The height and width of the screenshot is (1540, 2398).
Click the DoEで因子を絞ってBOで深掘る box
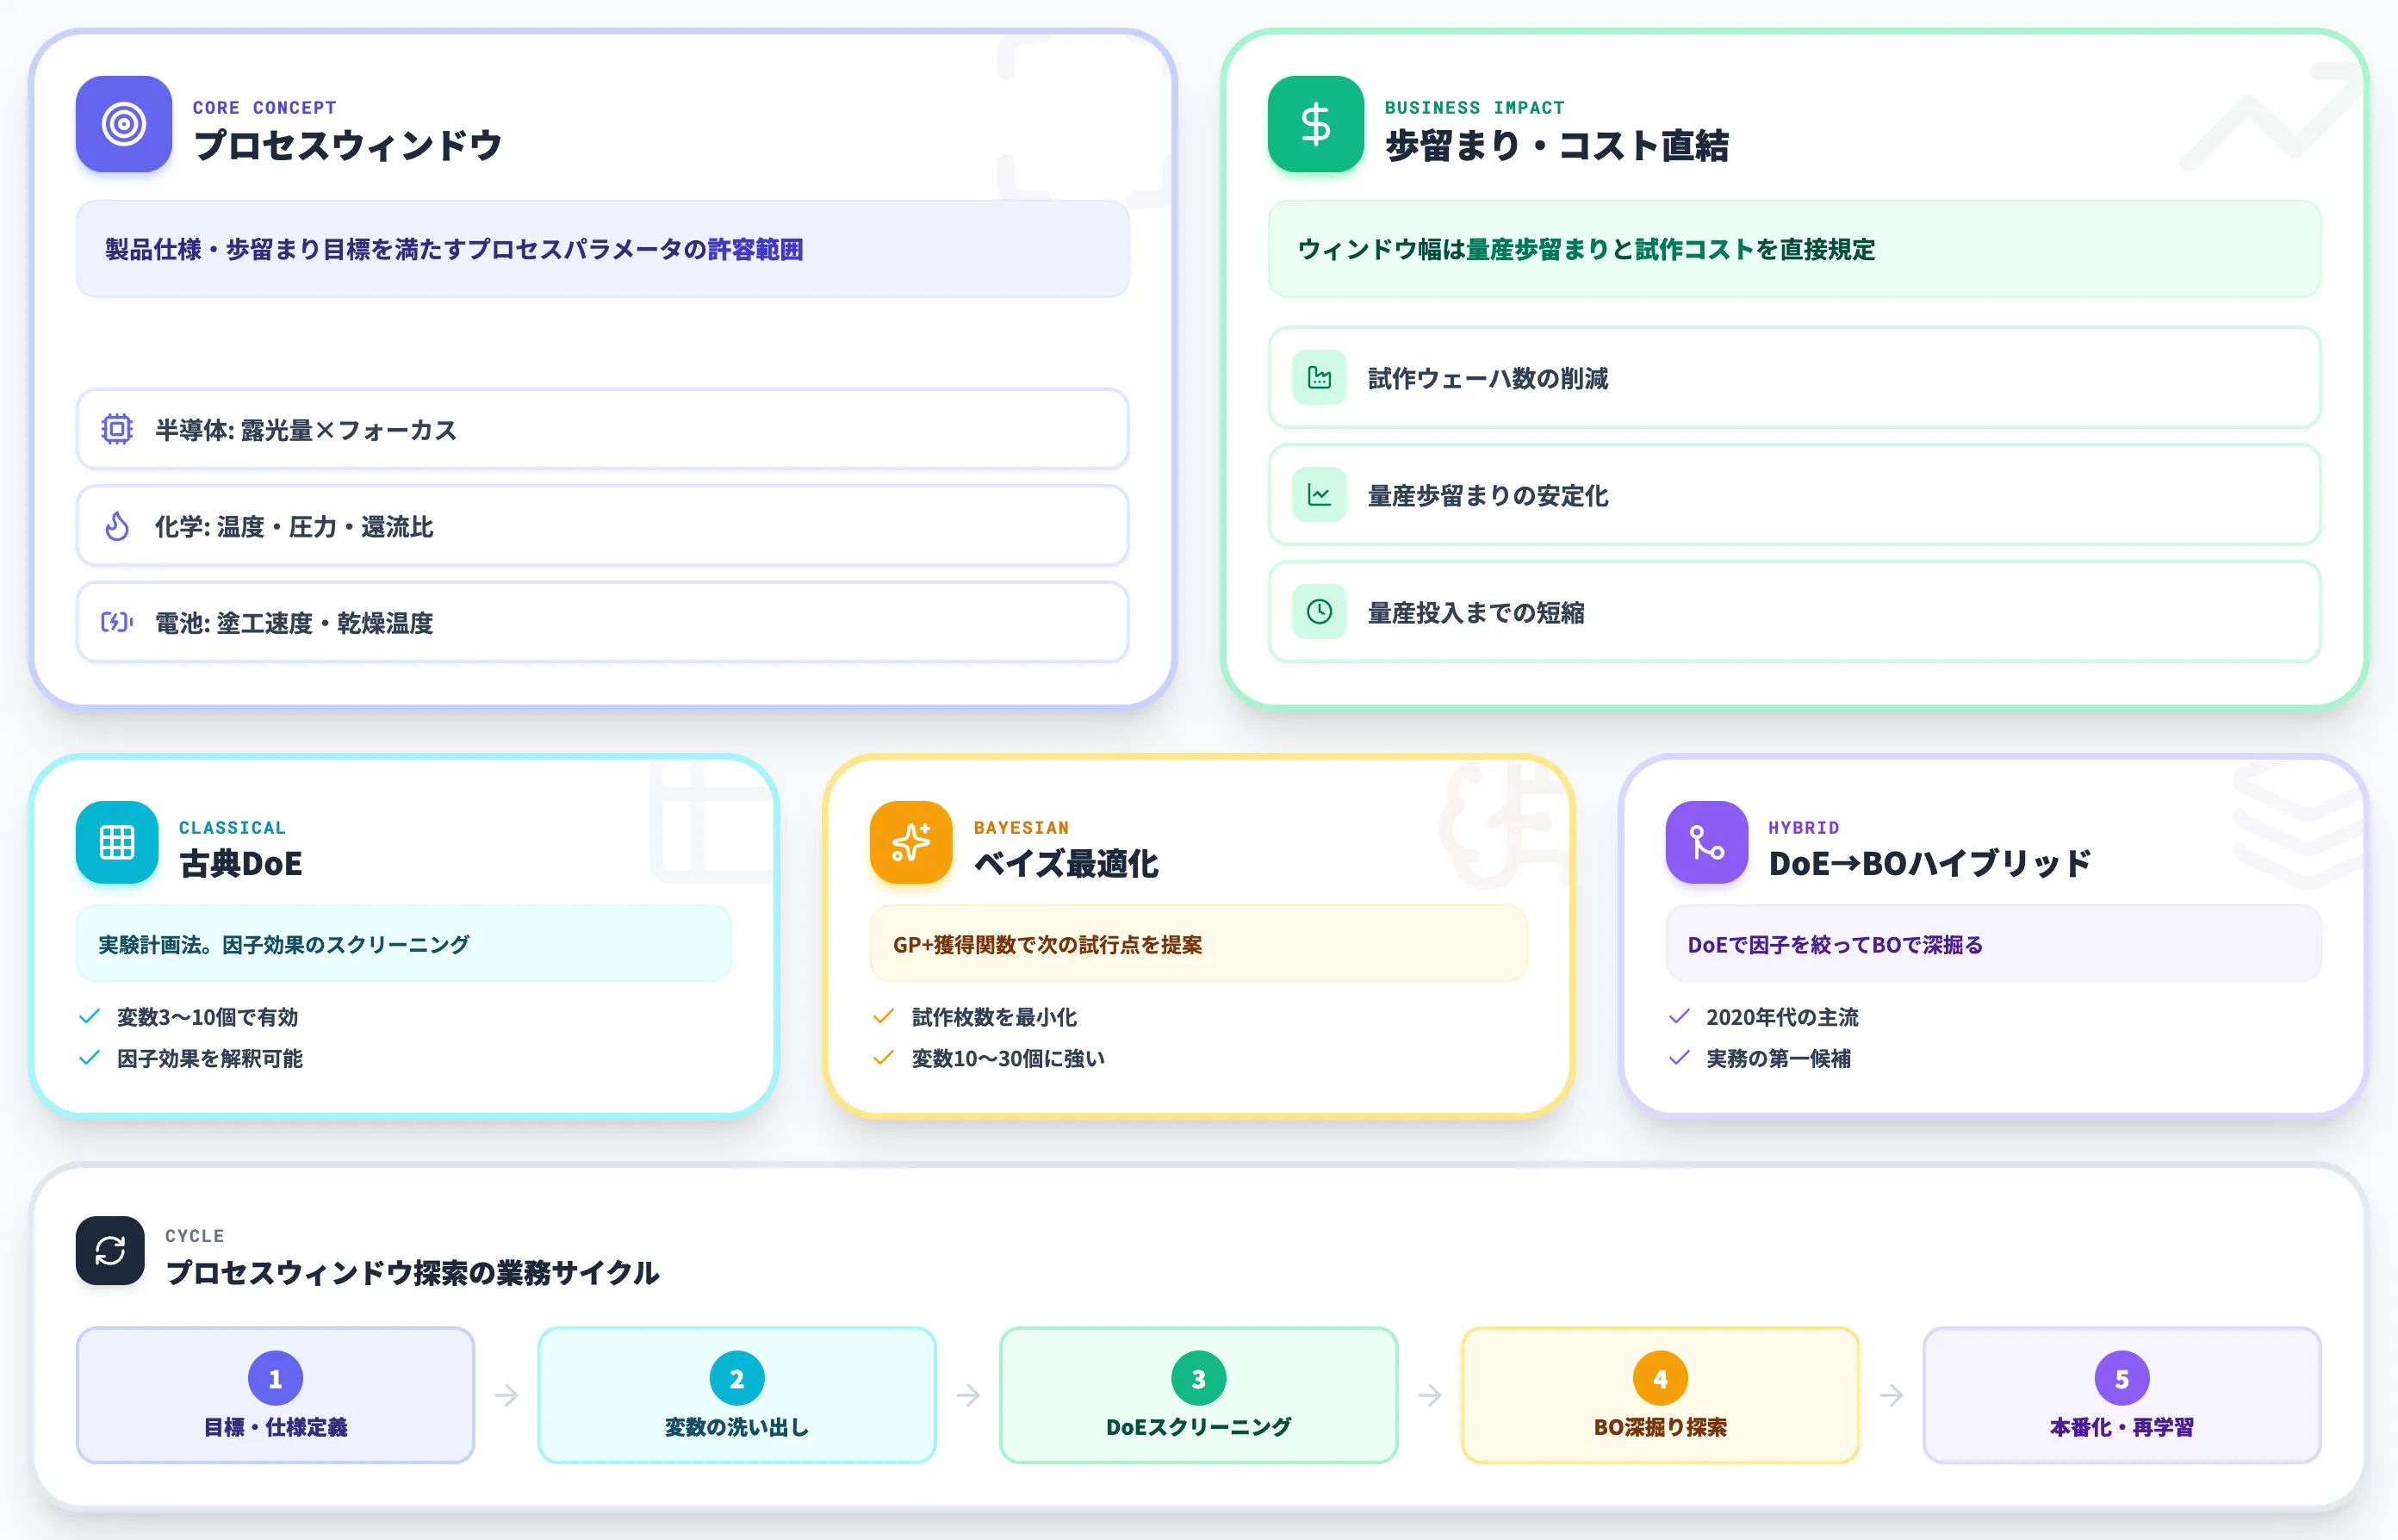1994,944
